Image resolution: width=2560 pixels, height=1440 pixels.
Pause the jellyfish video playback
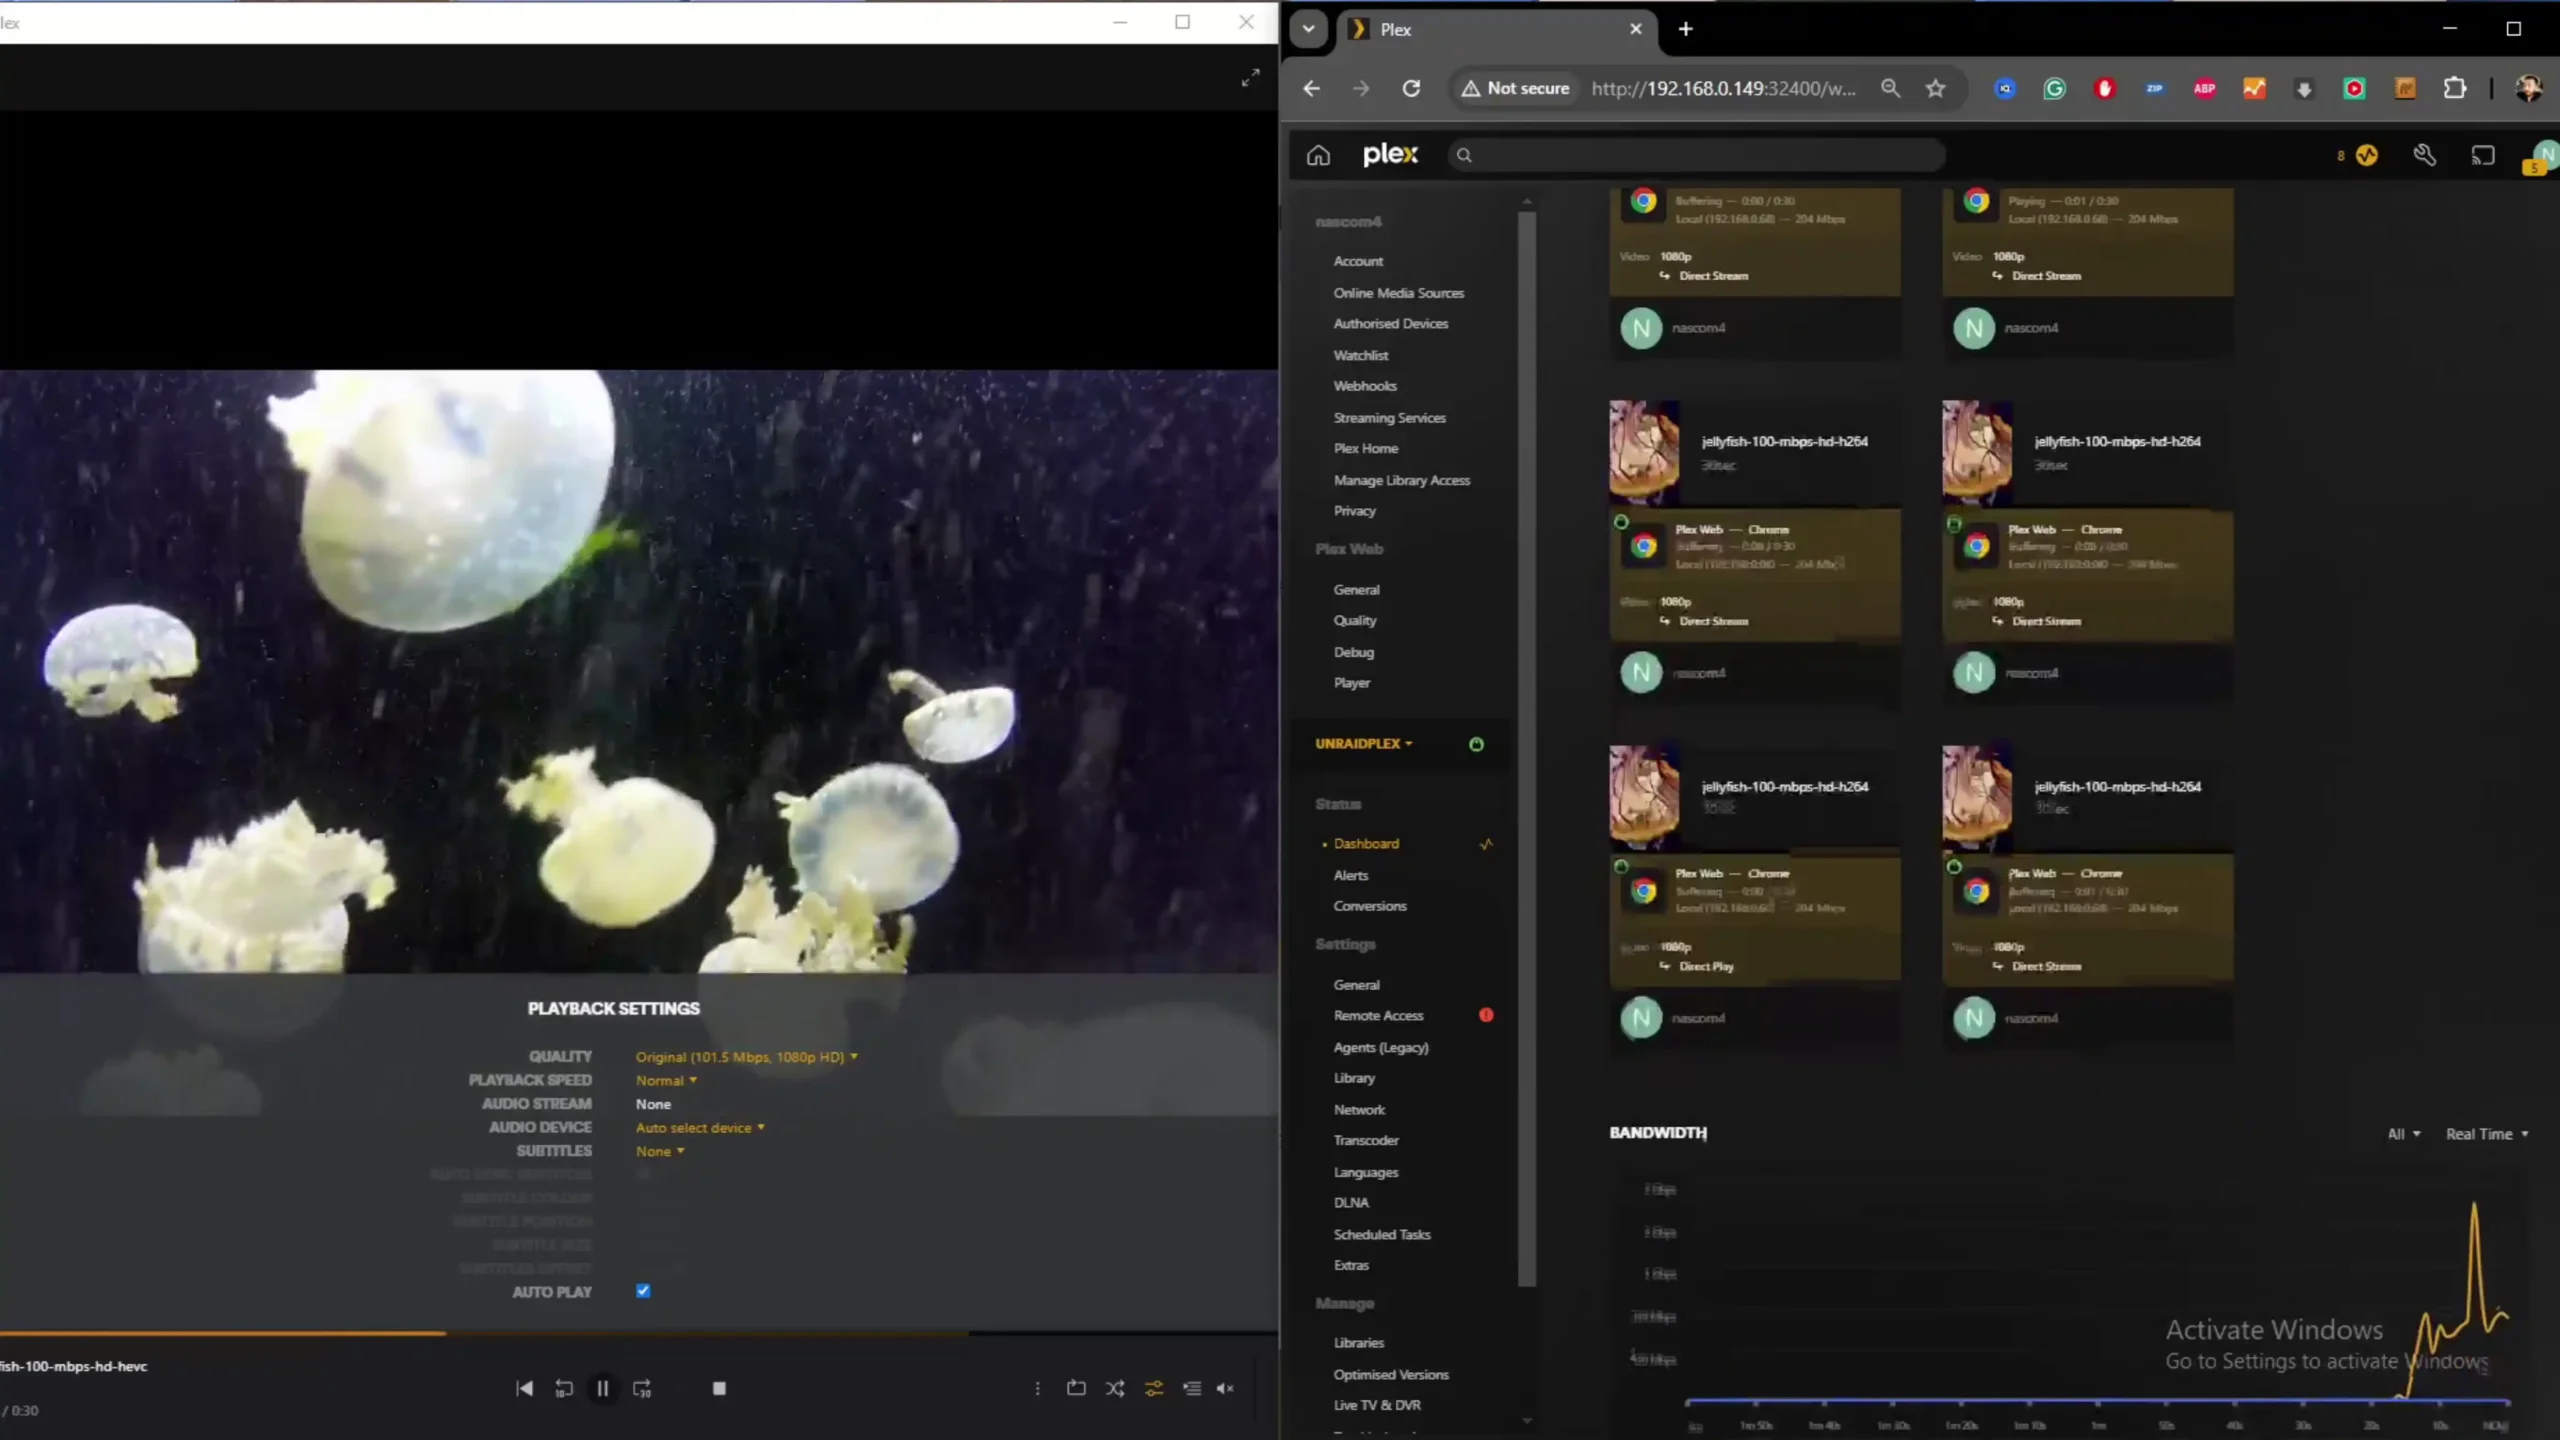pyautogui.click(x=603, y=1388)
